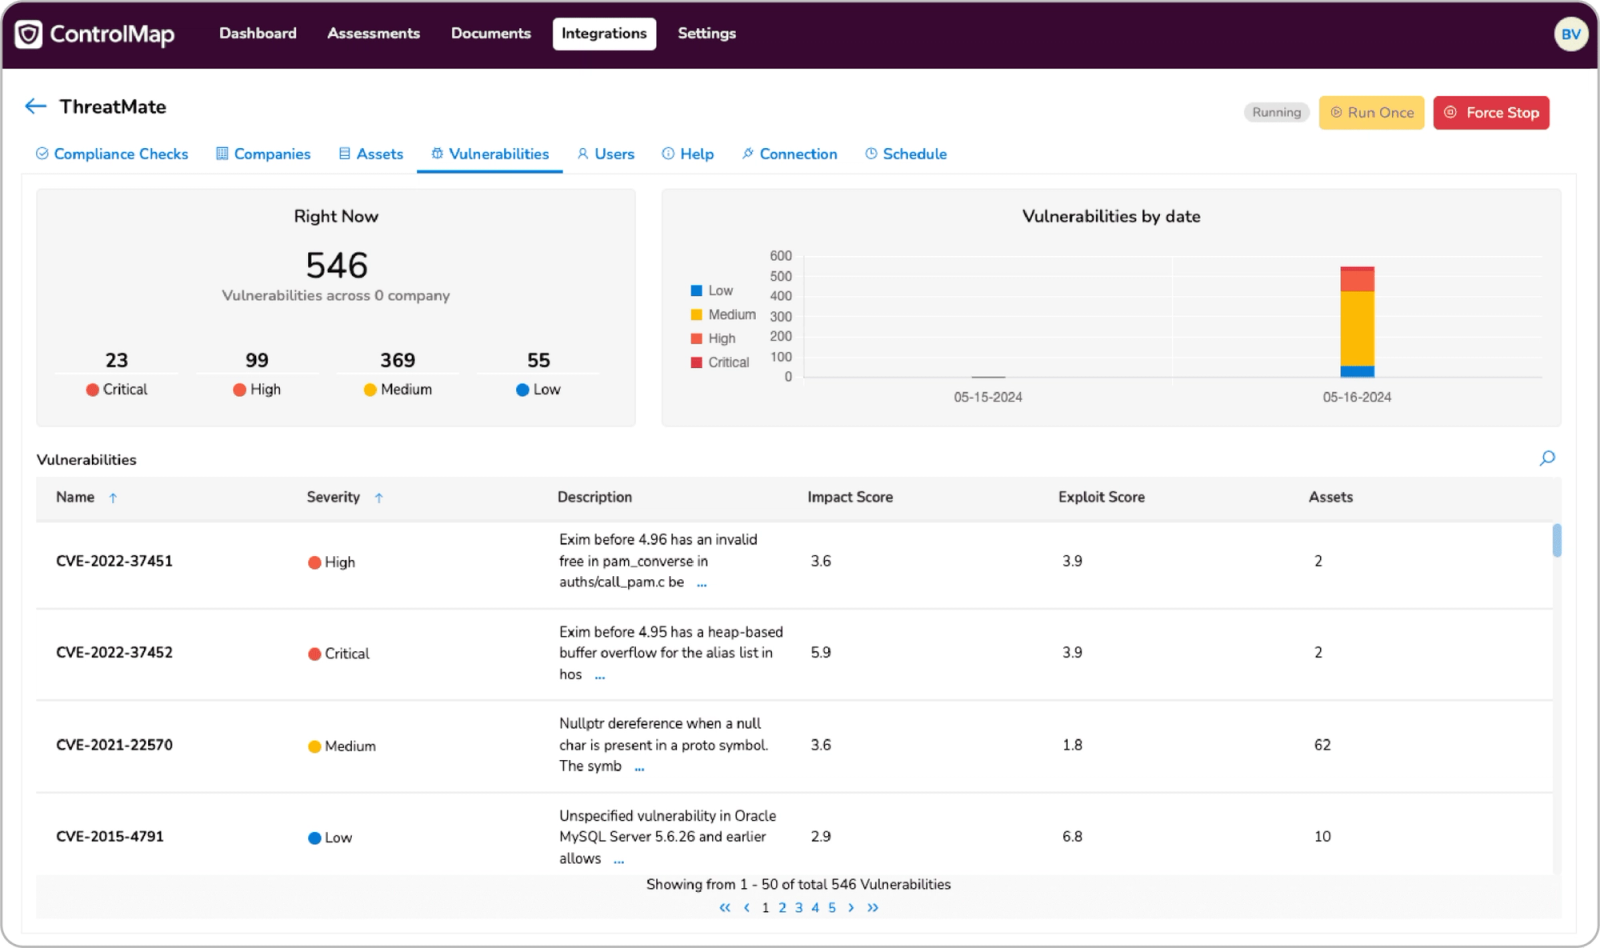
Task: Jump to last page double chevron
Action: 873,908
